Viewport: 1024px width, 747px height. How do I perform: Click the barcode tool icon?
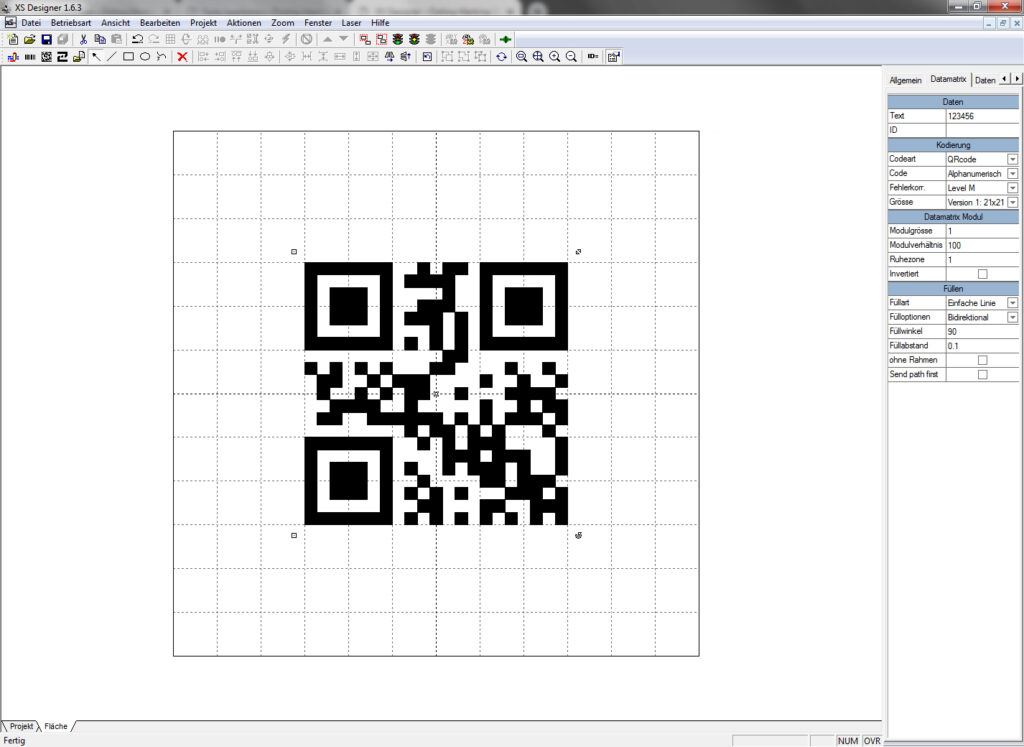click(x=30, y=57)
